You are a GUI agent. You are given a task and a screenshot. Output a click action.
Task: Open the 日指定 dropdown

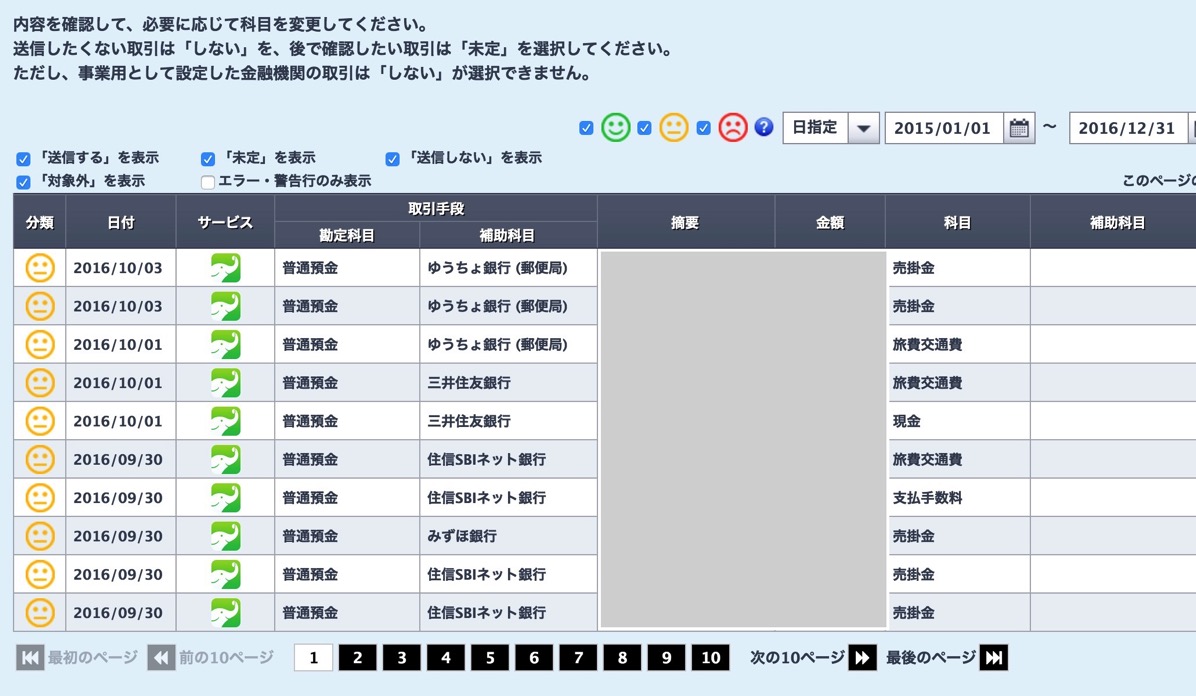click(x=831, y=127)
